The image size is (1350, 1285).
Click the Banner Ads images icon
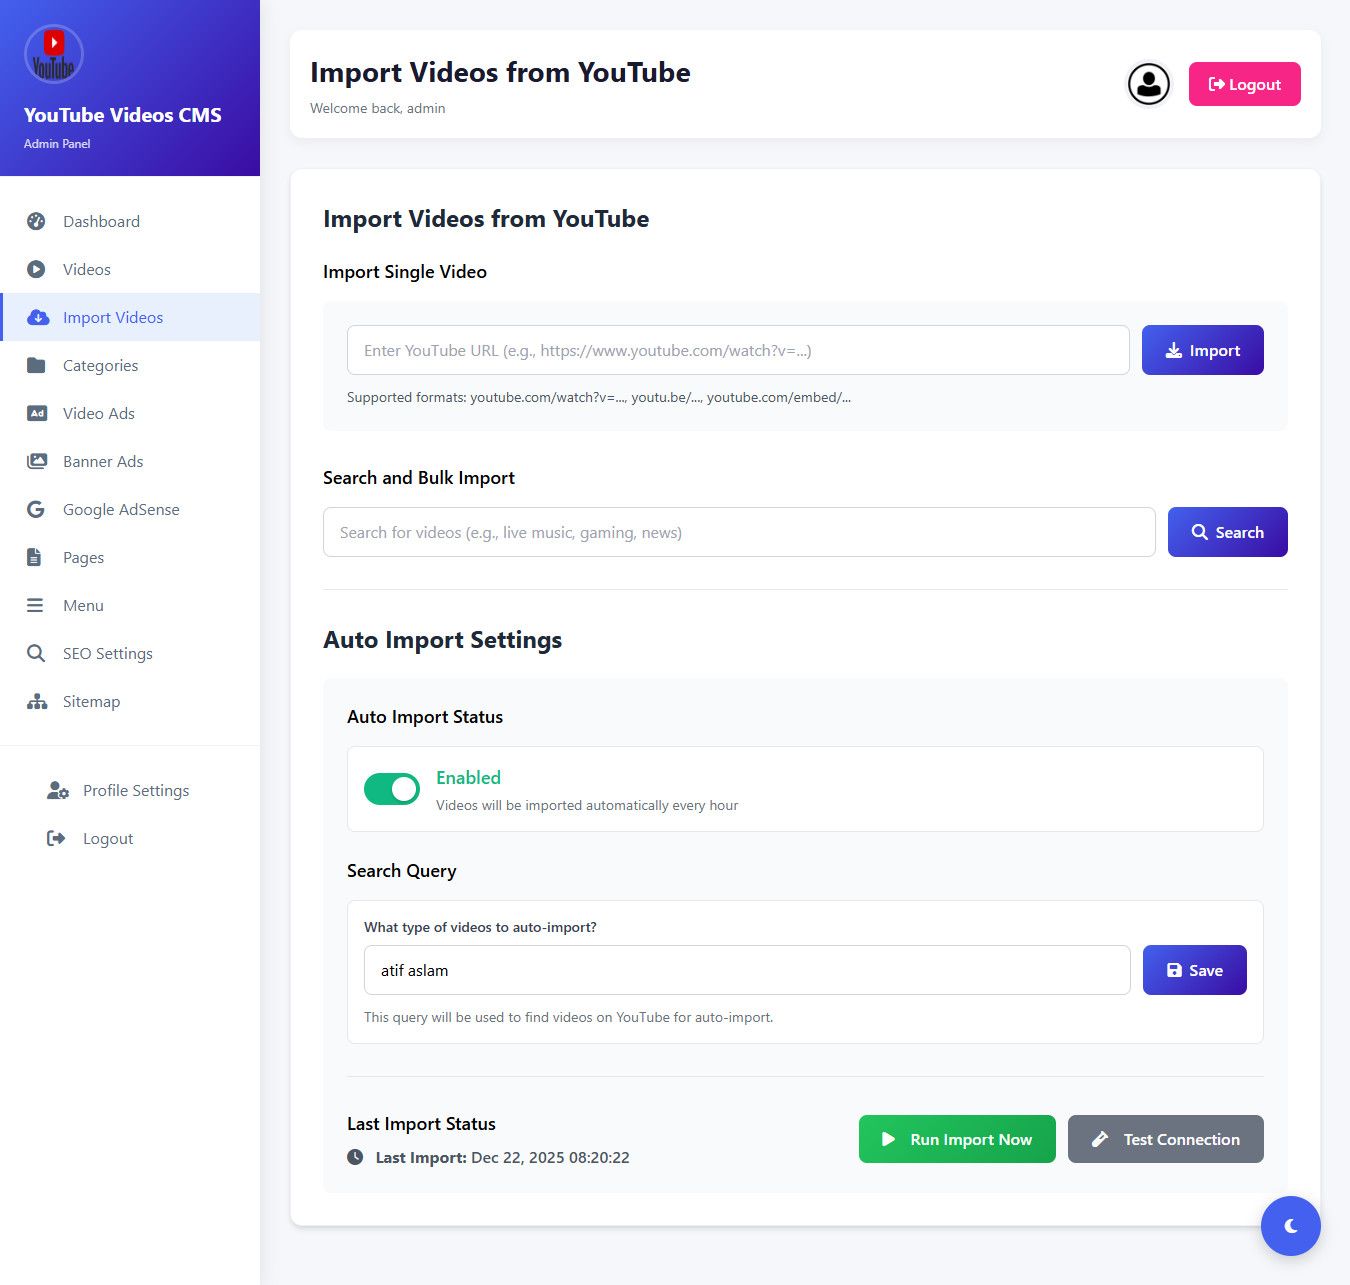[37, 461]
